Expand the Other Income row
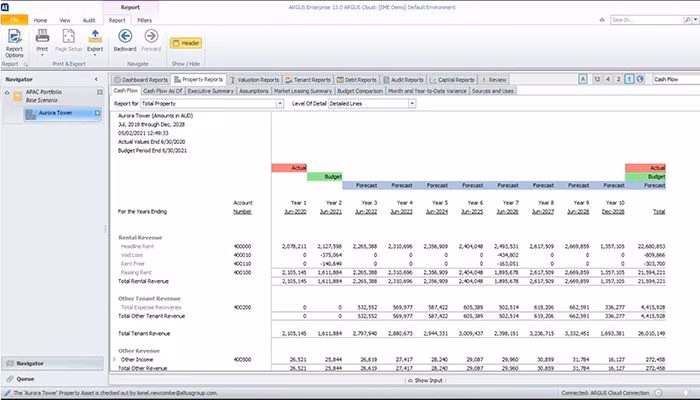This screenshot has width=700, height=400. (114, 359)
